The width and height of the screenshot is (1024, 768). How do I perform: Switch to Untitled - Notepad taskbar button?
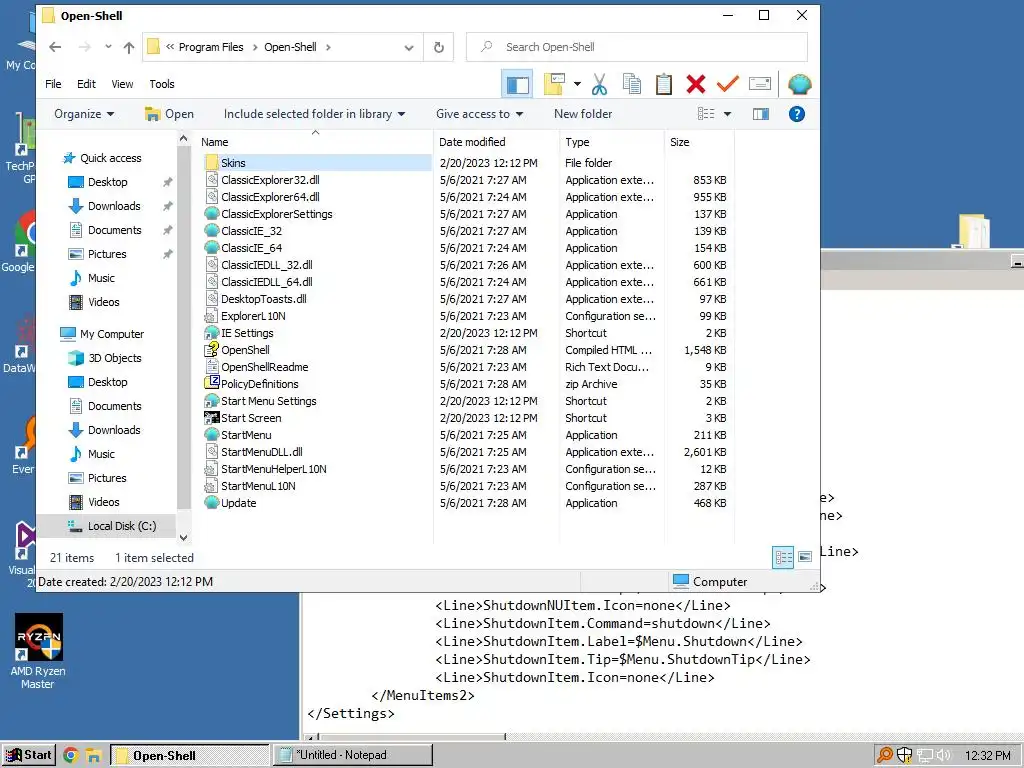coord(353,755)
